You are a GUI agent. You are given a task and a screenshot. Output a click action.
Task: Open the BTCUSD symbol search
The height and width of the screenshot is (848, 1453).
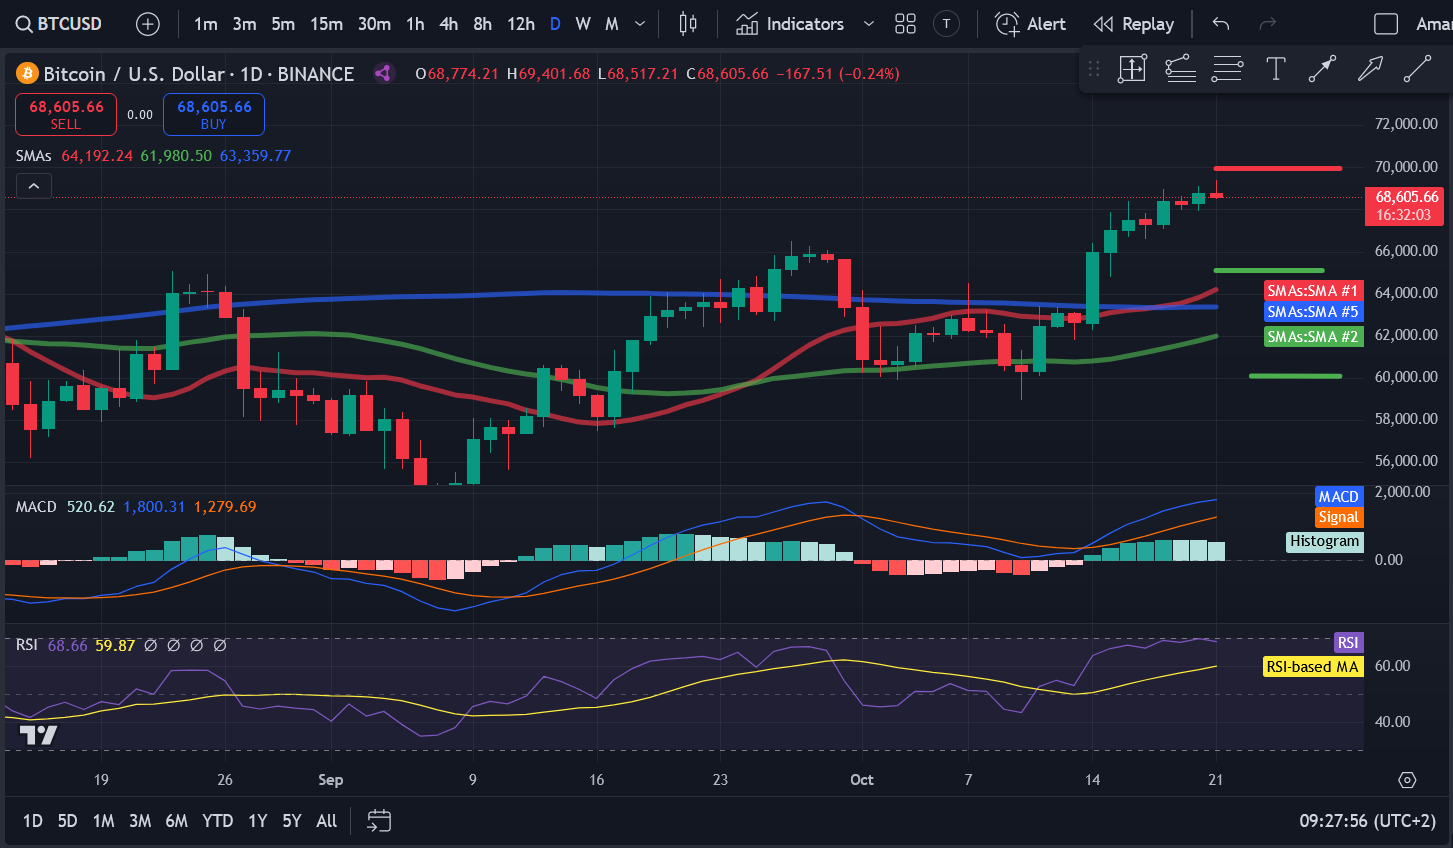pyautogui.click(x=59, y=24)
